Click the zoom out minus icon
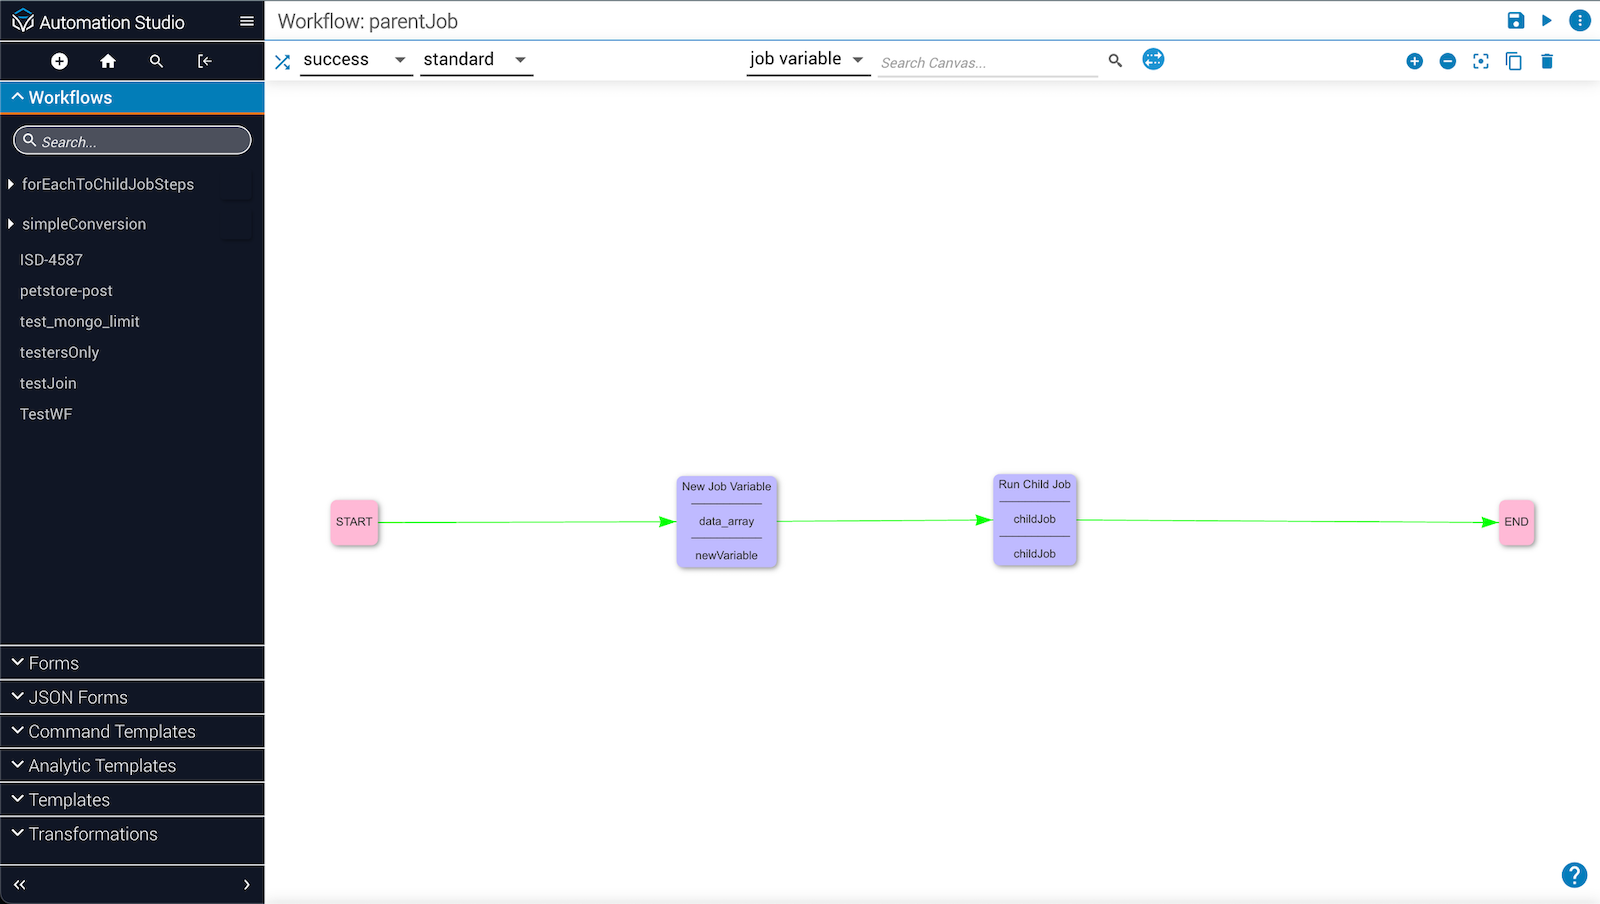The width and height of the screenshot is (1600, 904). pyautogui.click(x=1447, y=62)
